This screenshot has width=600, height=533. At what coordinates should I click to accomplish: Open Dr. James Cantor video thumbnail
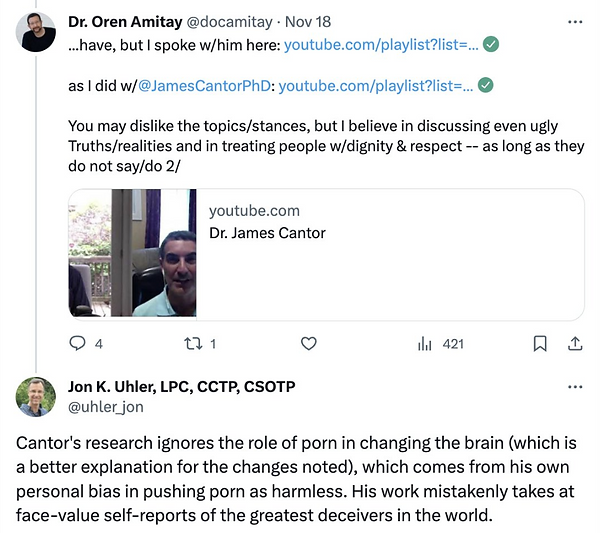coord(132,254)
